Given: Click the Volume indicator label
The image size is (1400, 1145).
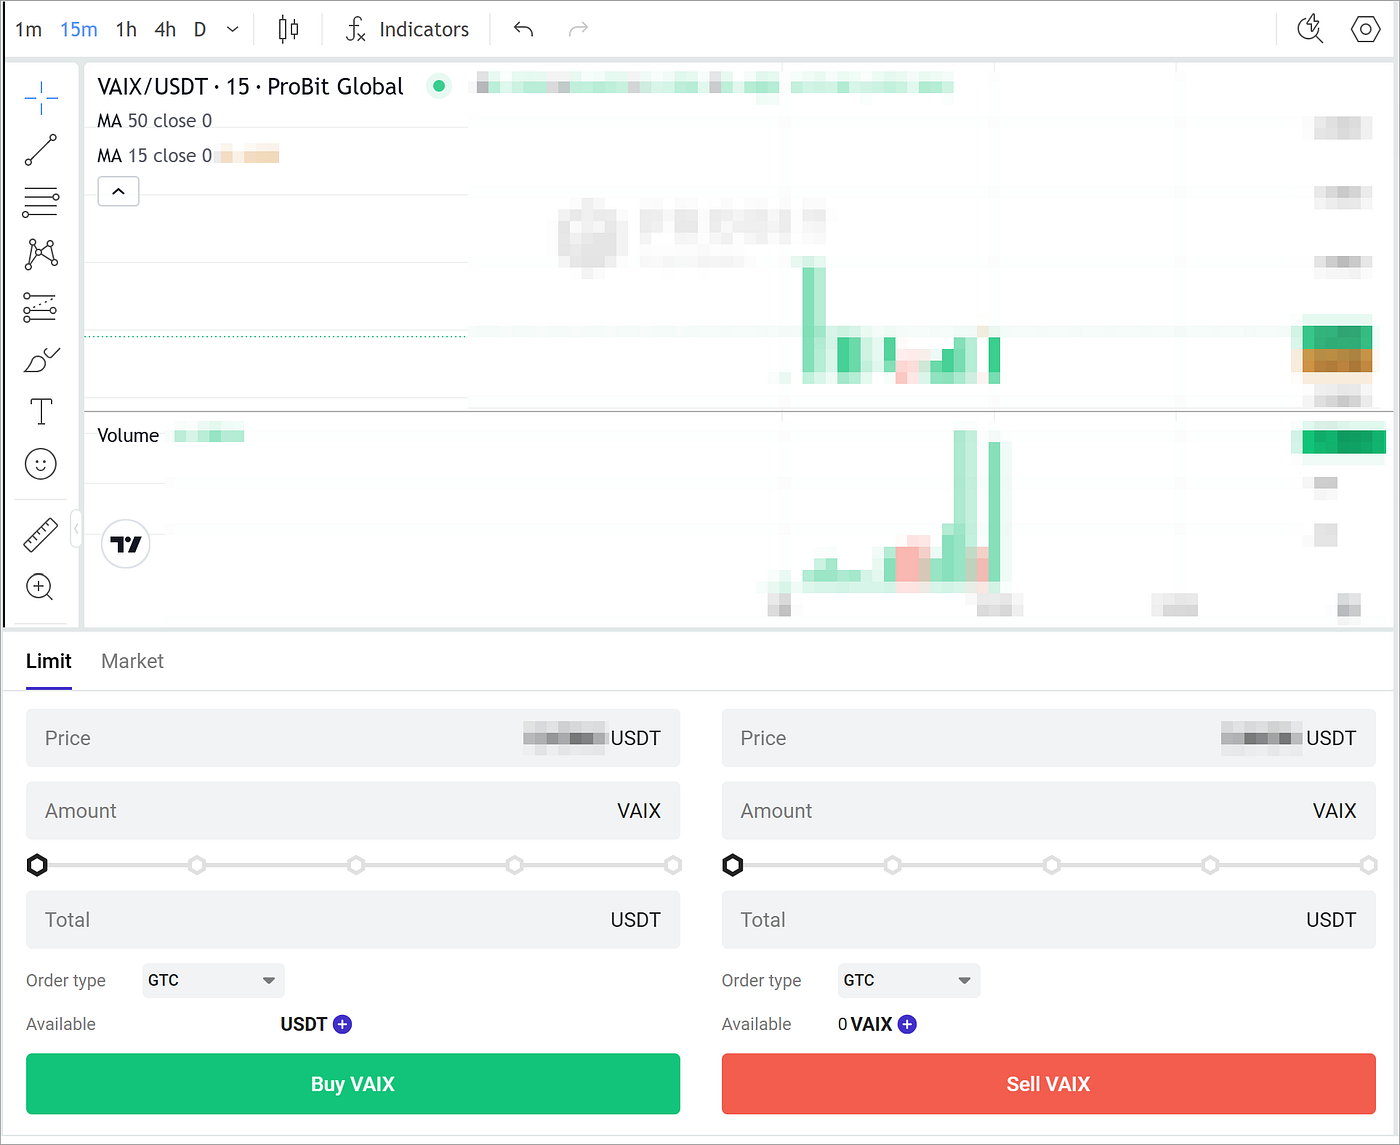Looking at the screenshot, I should (x=128, y=435).
